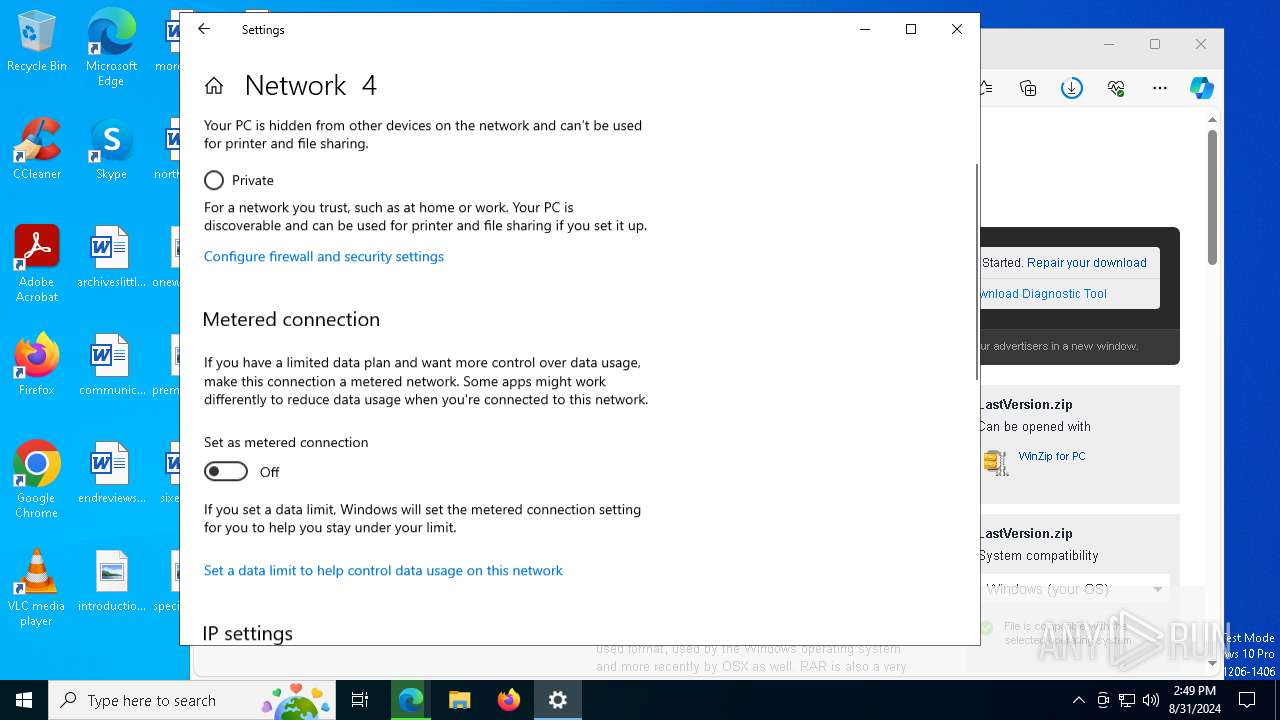The image size is (1280, 720).
Task: Open Firefox from the taskbar
Action: tap(509, 700)
